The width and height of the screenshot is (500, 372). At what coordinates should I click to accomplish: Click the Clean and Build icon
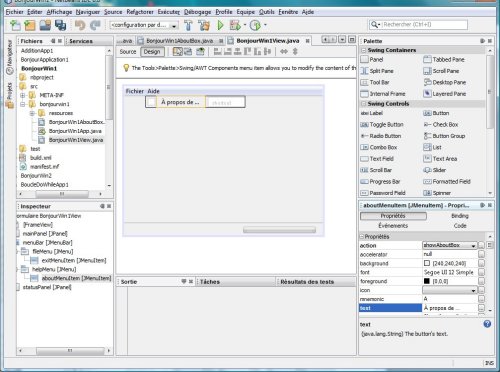(x=204, y=25)
